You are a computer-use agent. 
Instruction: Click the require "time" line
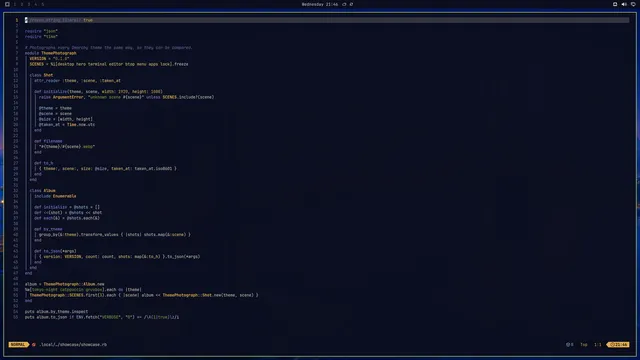pyautogui.click(x=41, y=36)
